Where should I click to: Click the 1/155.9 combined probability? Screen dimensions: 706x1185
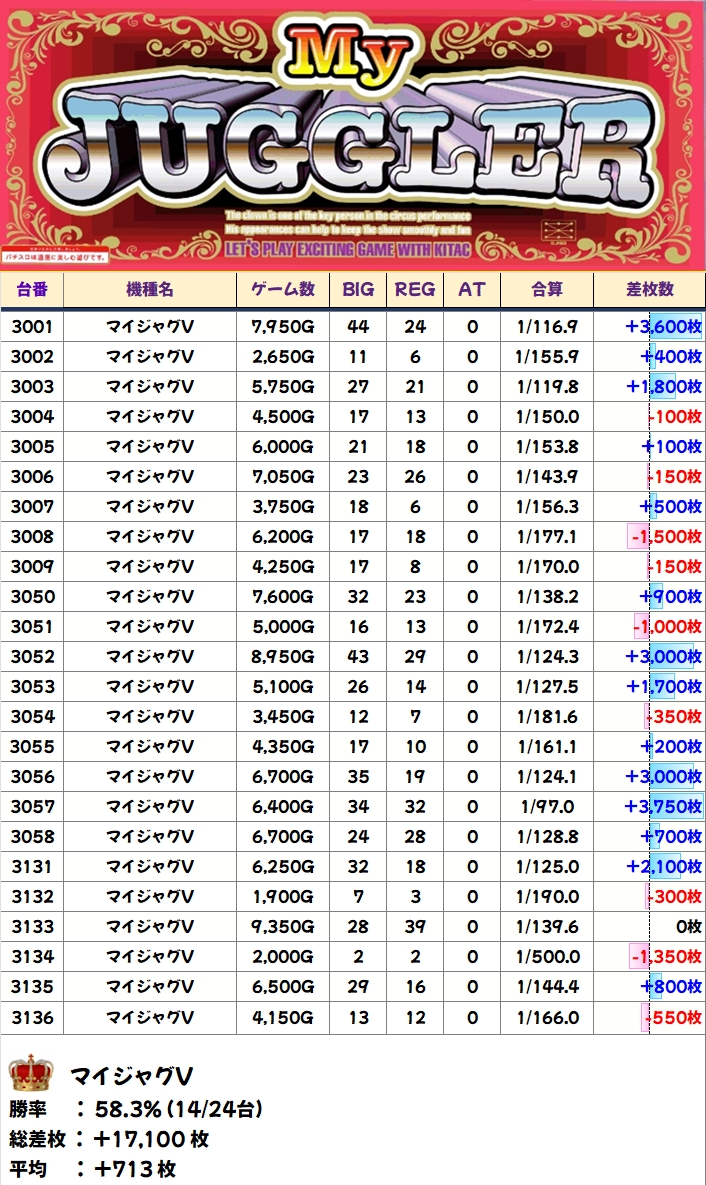click(x=547, y=357)
